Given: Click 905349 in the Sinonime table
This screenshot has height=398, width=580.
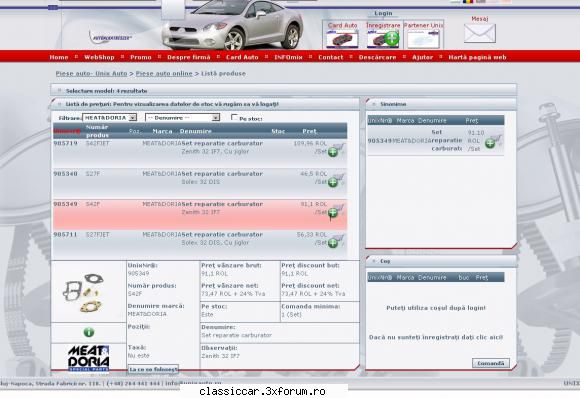Looking at the screenshot, I should tap(380, 141).
